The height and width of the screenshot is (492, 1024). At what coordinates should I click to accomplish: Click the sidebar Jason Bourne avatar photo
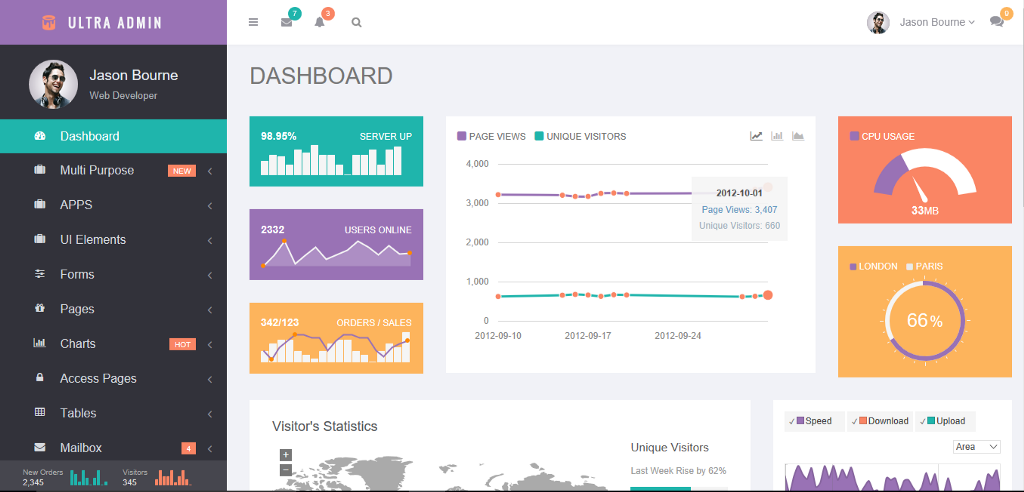point(53,84)
